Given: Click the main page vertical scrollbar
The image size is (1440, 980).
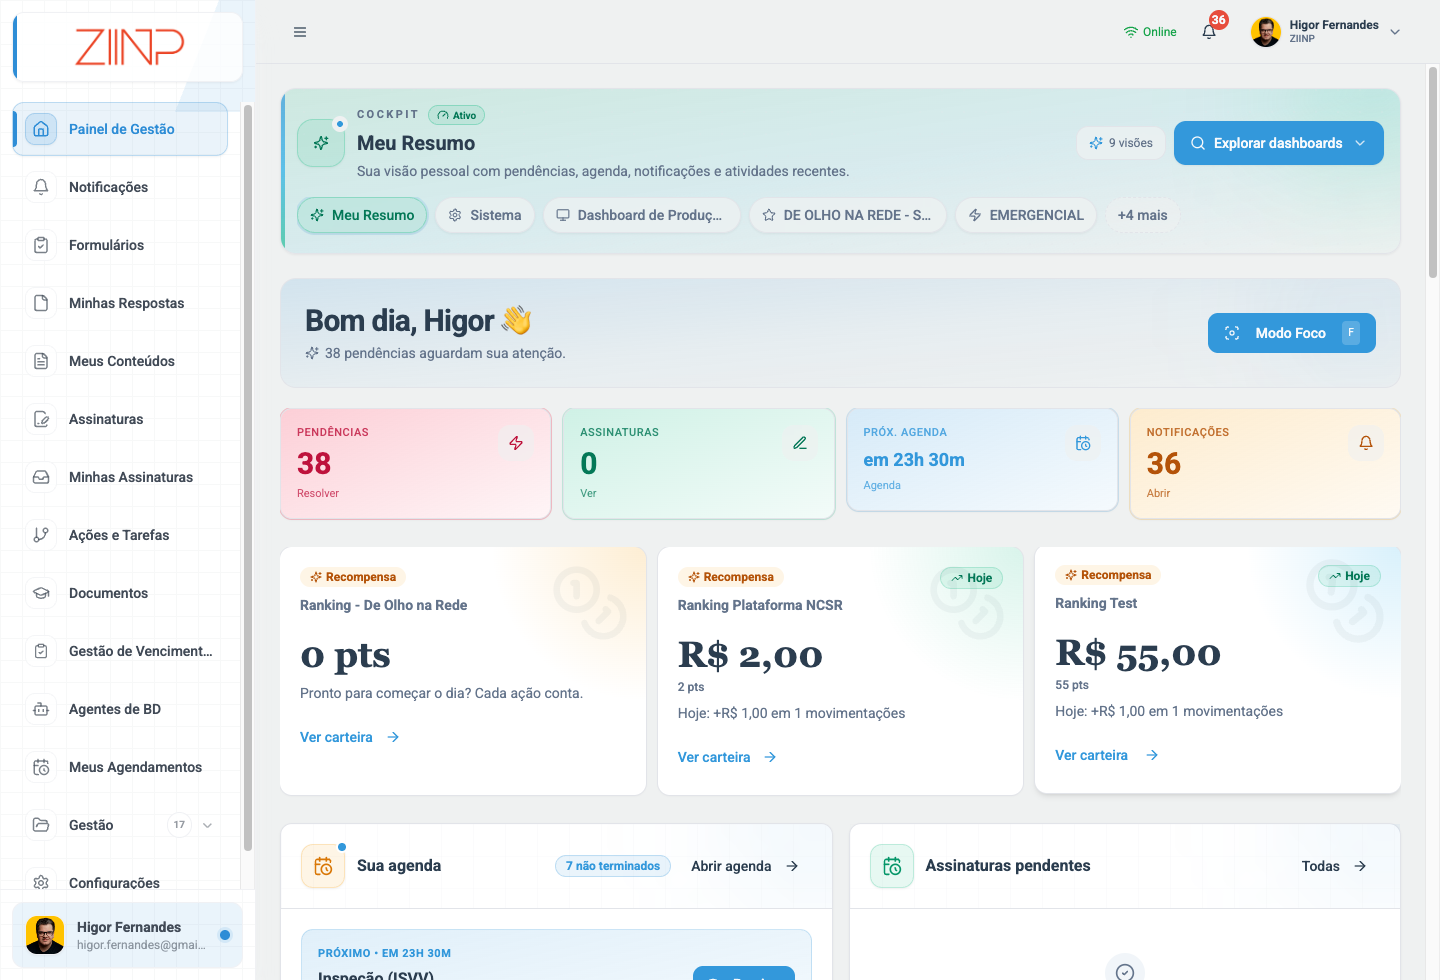Looking at the screenshot, I should click(1432, 172).
